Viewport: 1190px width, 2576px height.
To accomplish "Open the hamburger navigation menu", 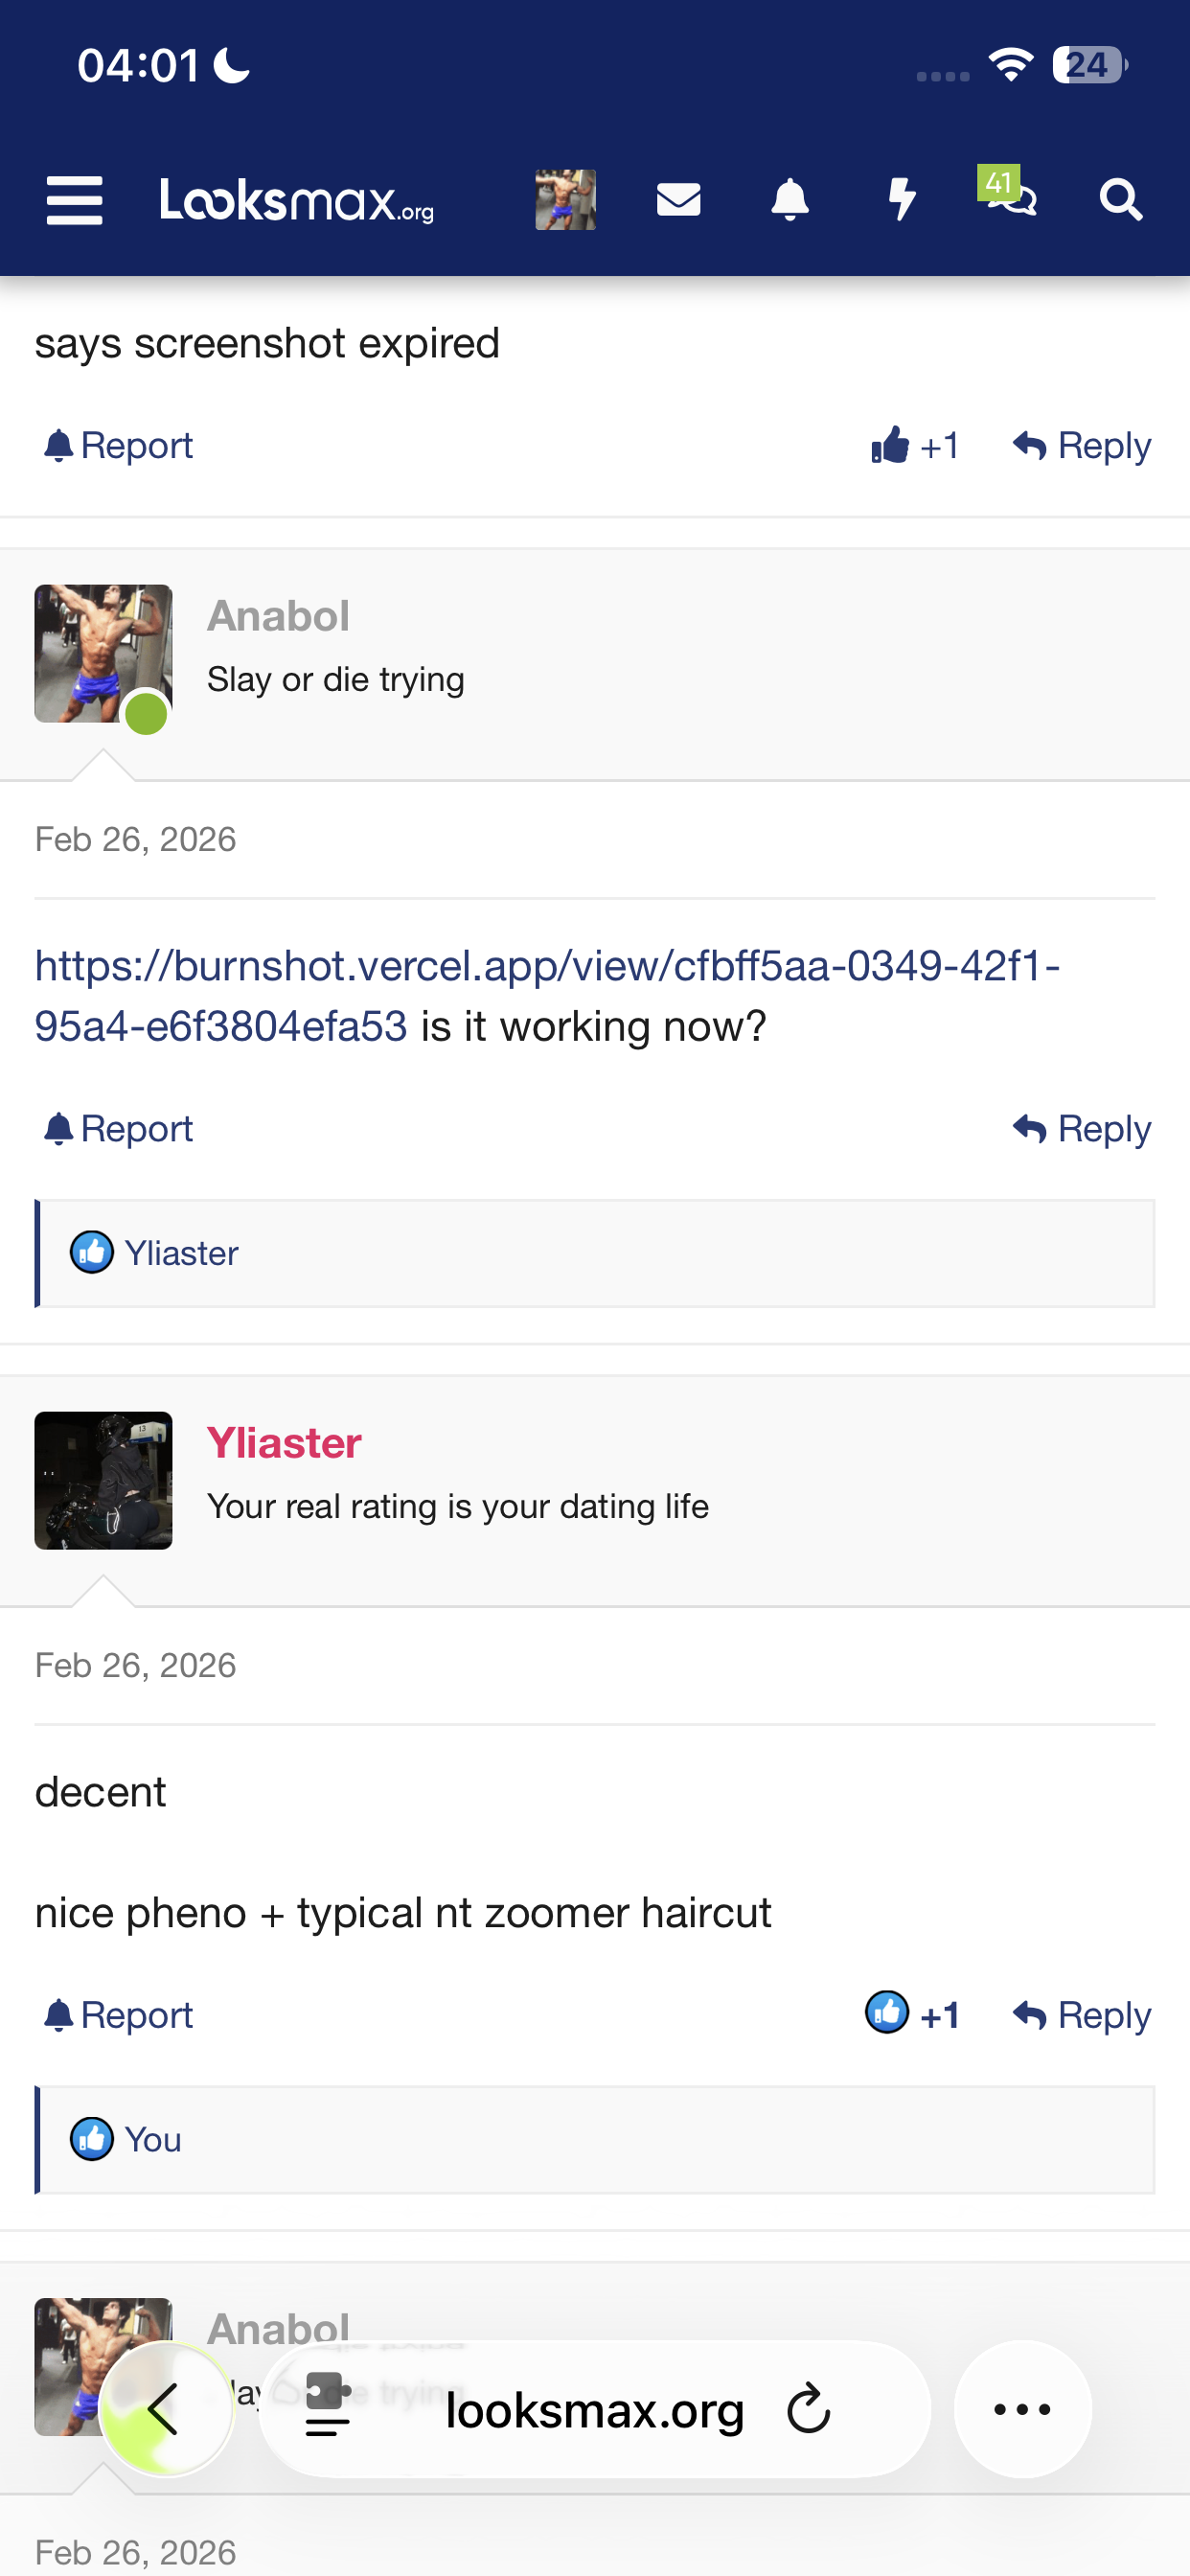I will pyautogui.click(x=74, y=200).
